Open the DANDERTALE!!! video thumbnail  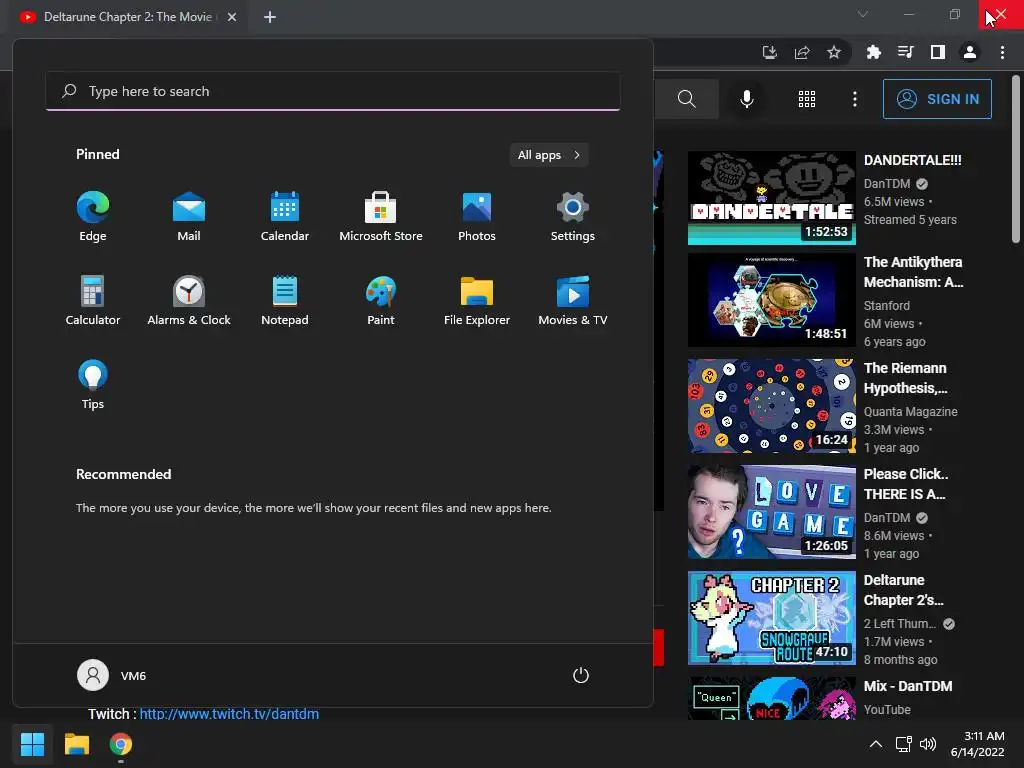point(772,198)
